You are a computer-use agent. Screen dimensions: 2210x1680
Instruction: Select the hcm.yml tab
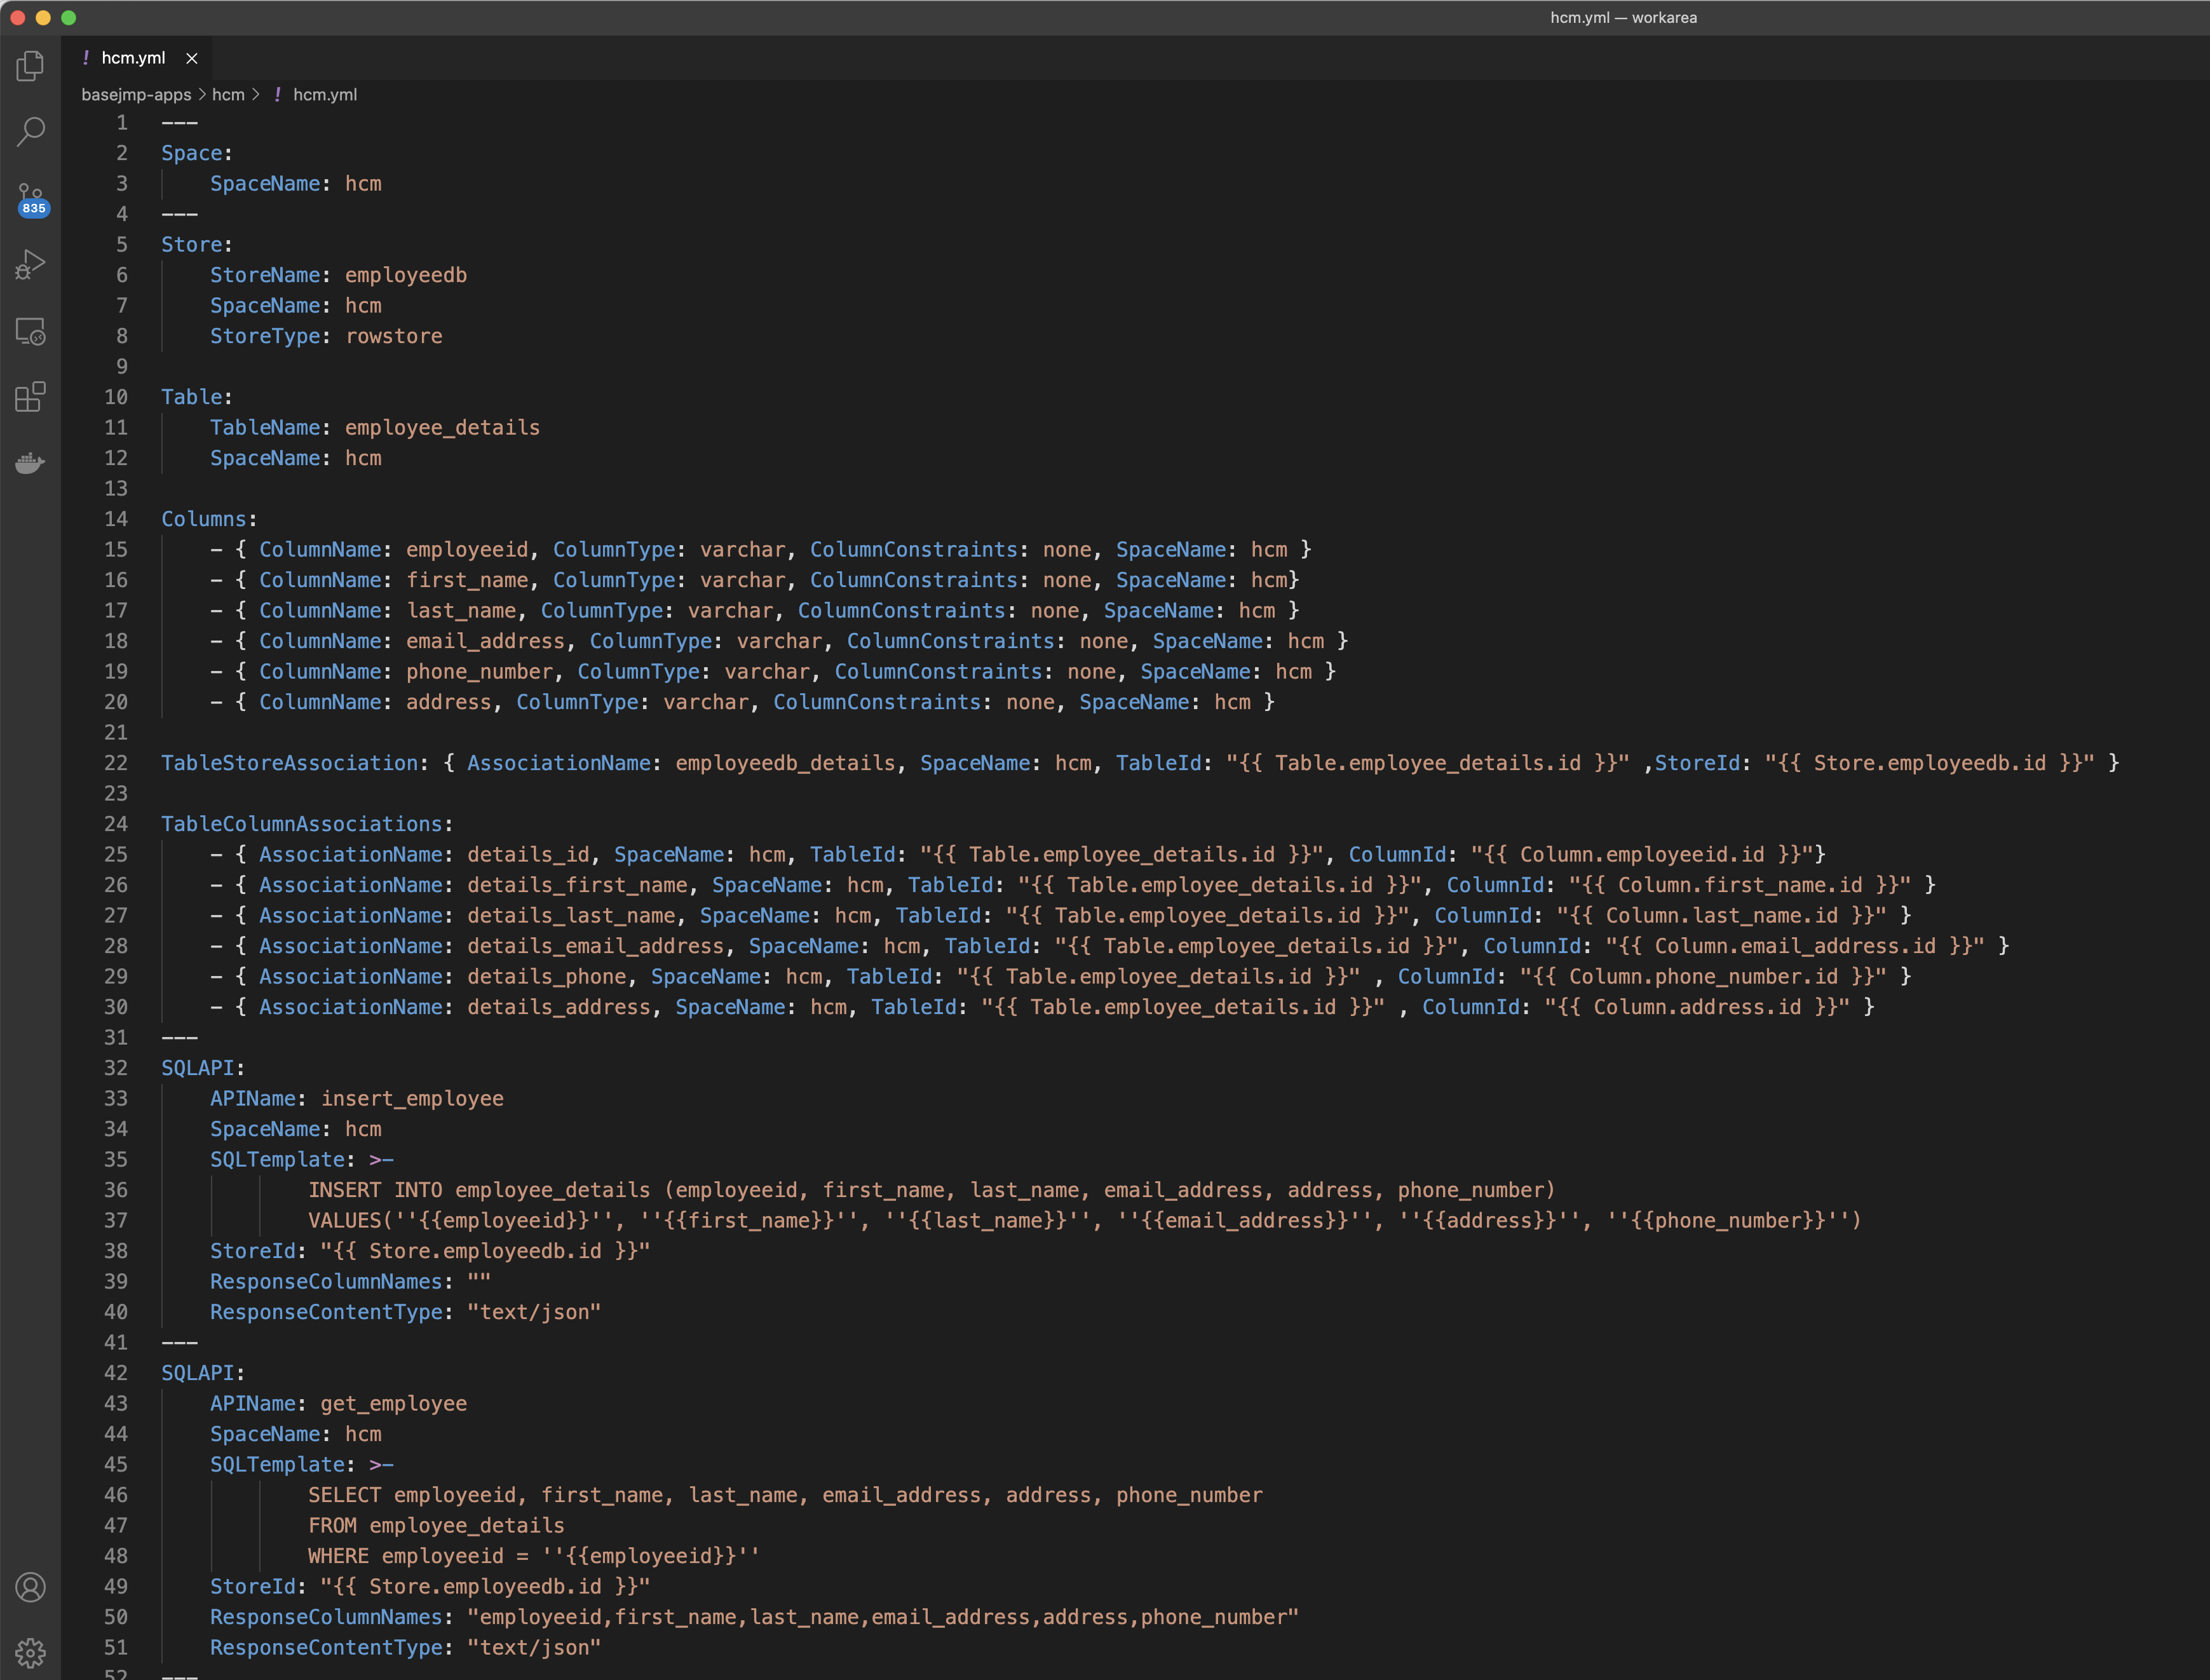tap(132, 58)
